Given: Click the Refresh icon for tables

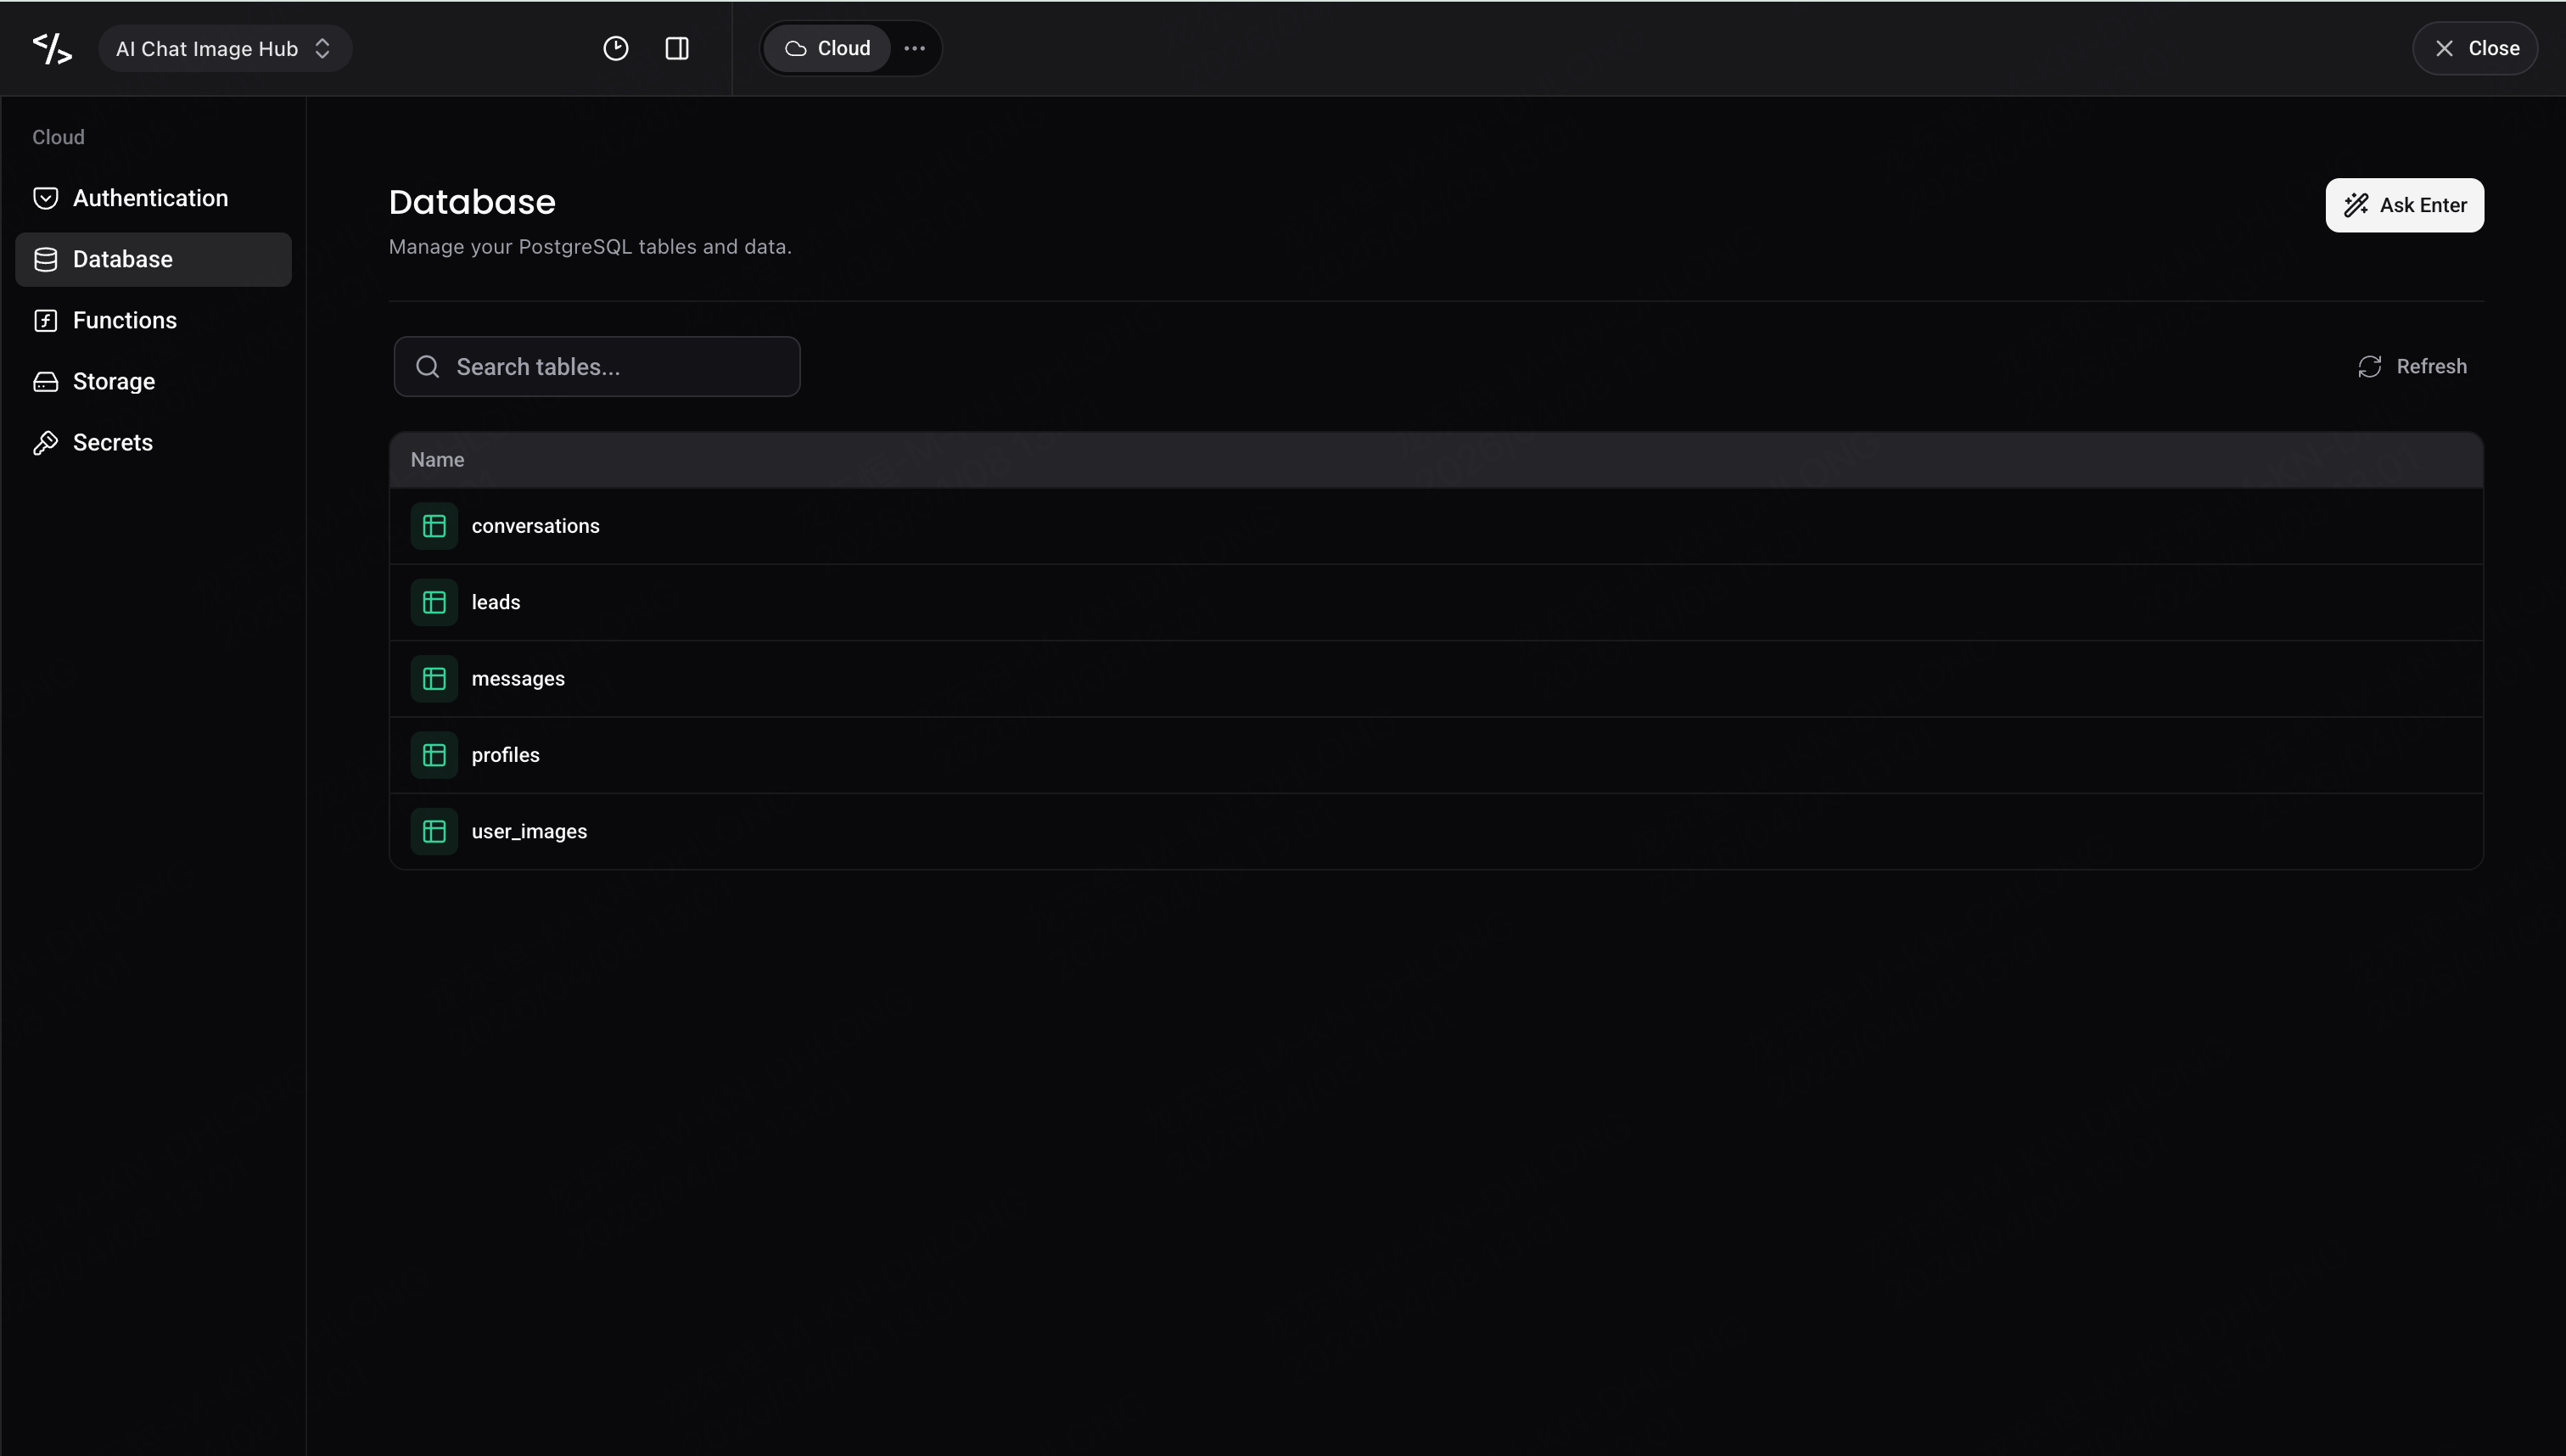Looking at the screenshot, I should [x=2369, y=367].
